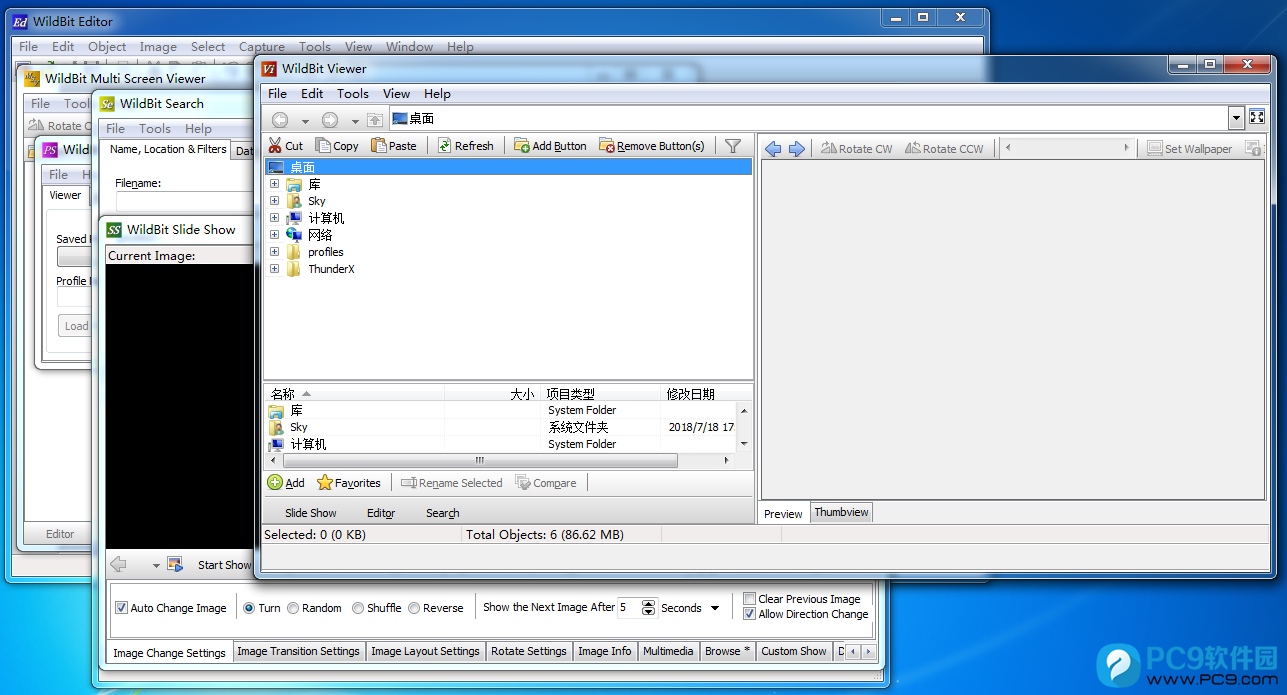The height and width of the screenshot is (695, 1287).
Task: Click the preview toolbar horizontal scroll track
Action: click(x=1068, y=148)
